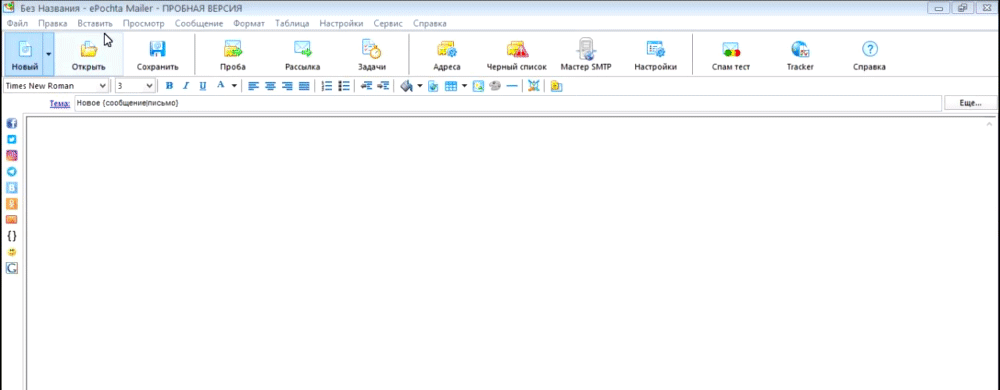Open the Просмотр menu
Image resolution: width=1000 pixels, height=390 pixels.
143,24
